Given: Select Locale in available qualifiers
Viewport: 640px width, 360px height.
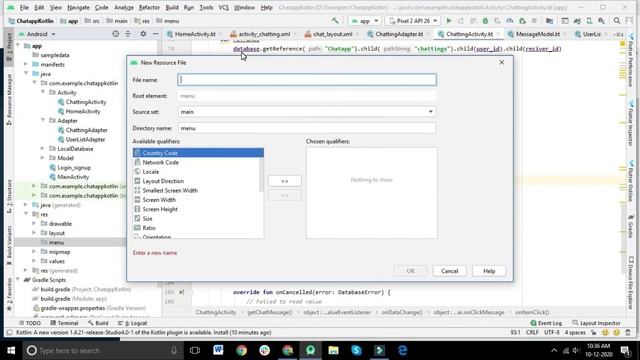Looking at the screenshot, I should (198, 171).
